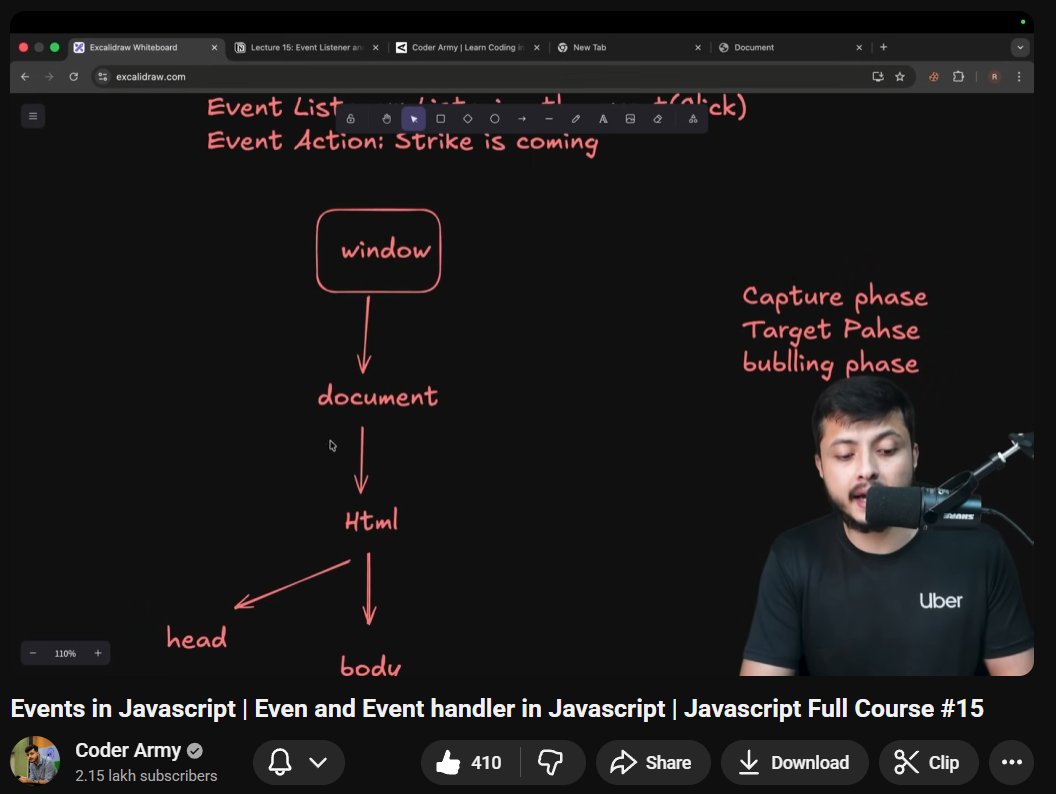This screenshot has width=1056, height=794.
Task: Dislike the video
Action: pos(552,762)
